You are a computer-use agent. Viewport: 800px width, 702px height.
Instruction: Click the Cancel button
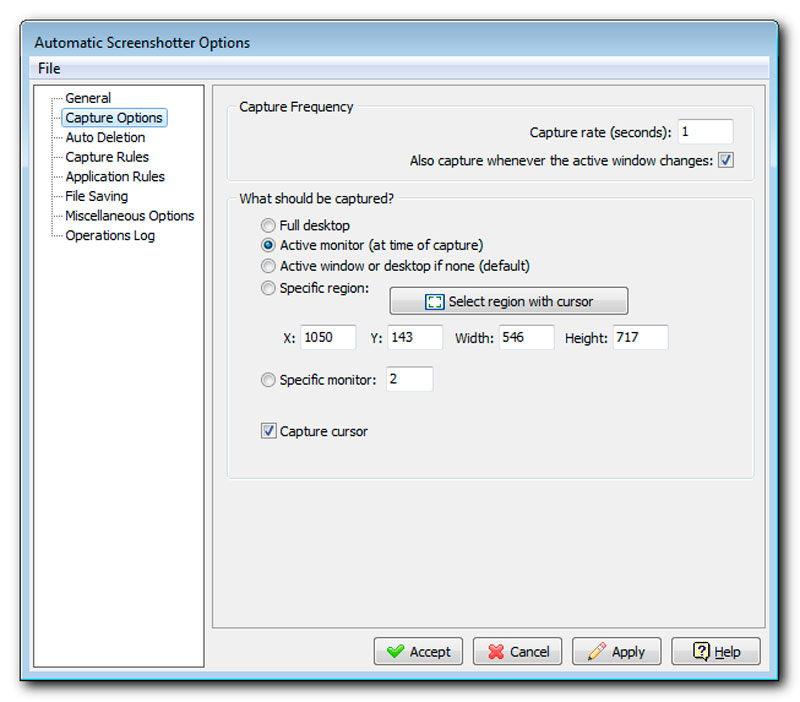pos(517,651)
